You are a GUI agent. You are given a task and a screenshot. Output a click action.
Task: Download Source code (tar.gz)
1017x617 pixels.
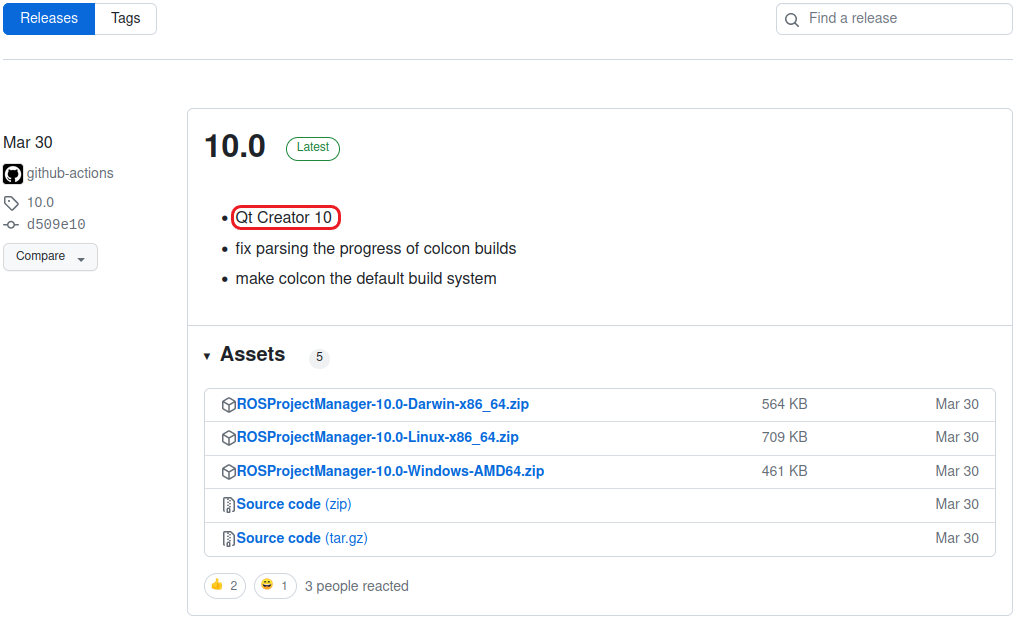tap(302, 538)
